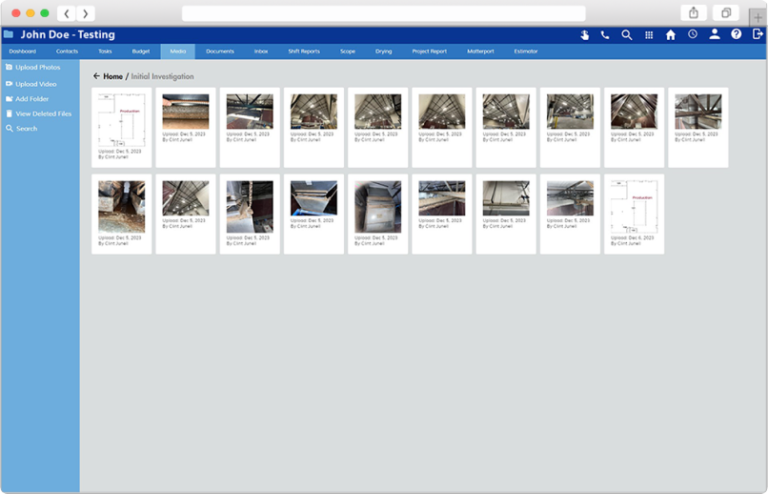The image size is (768, 494).
Task: Go to home via house icon
Action: pos(671,35)
